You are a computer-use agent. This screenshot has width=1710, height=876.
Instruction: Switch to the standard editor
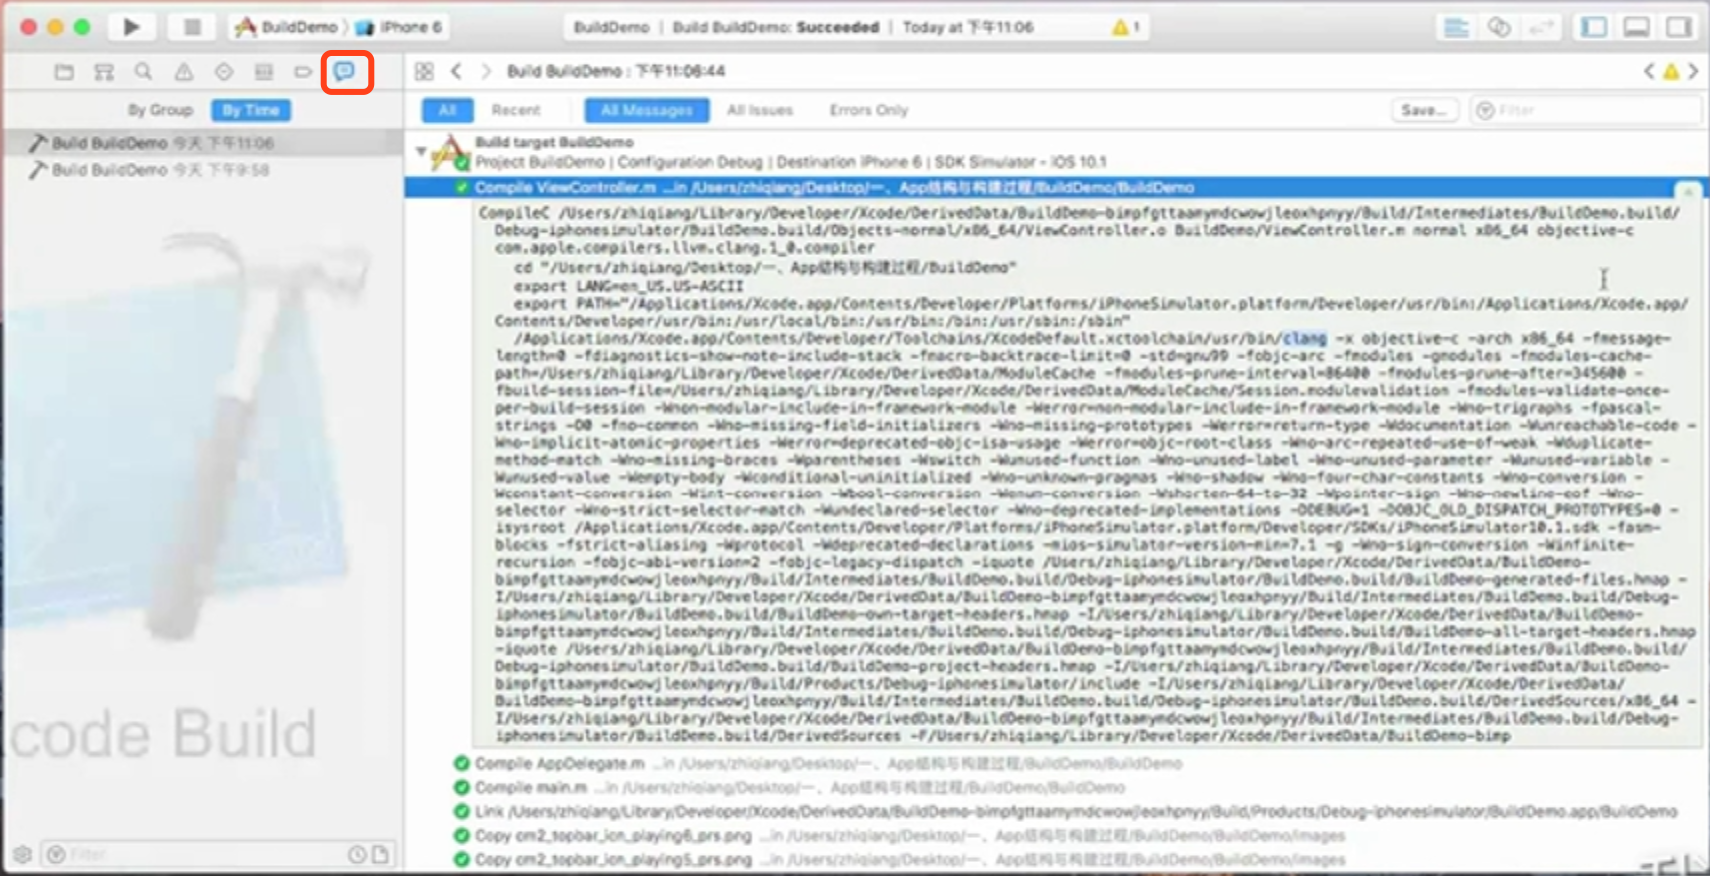pos(1456,27)
